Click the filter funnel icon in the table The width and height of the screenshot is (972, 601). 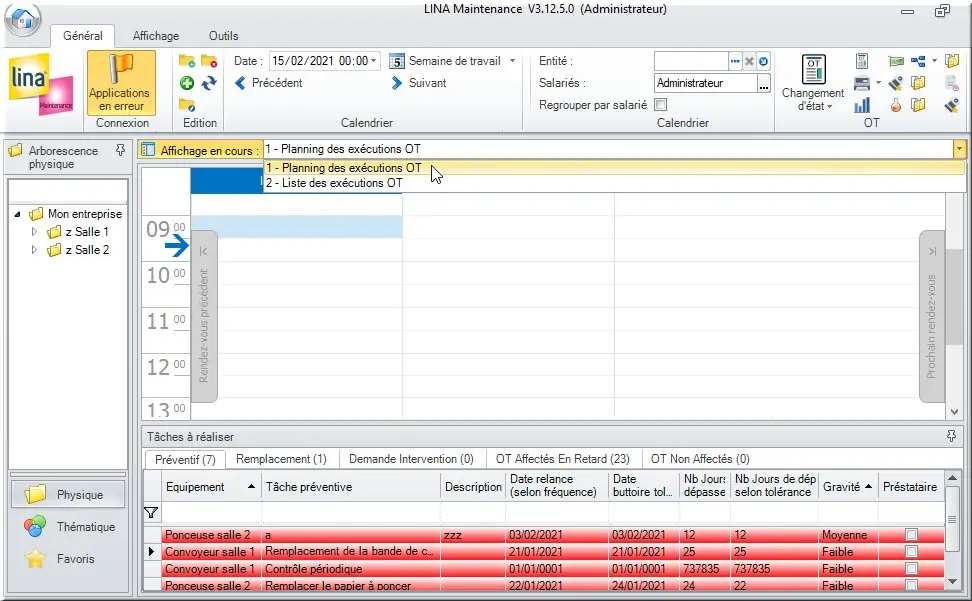151,512
